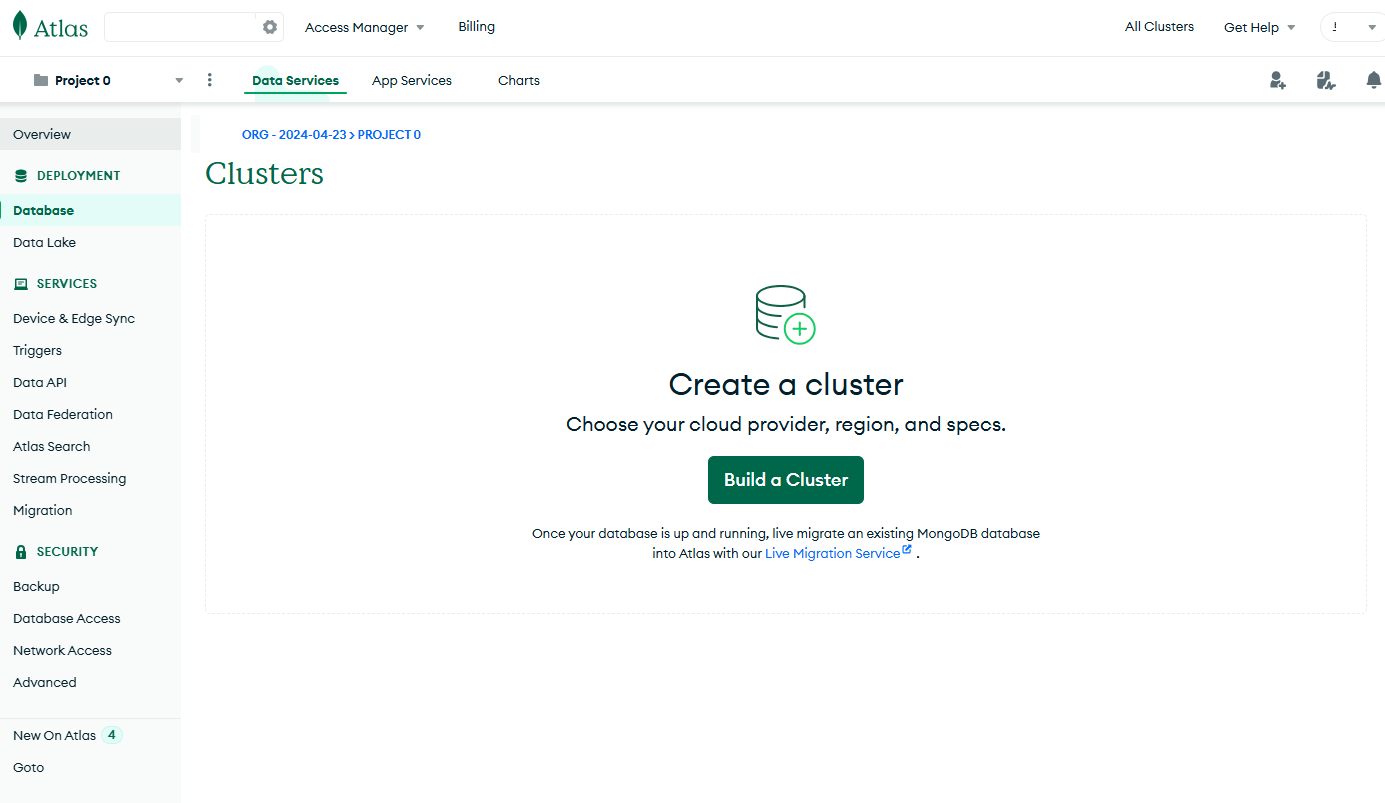Click the organization search field
The height and width of the screenshot is (803, 1385).
pyautogui.click(x=180, y=27)
